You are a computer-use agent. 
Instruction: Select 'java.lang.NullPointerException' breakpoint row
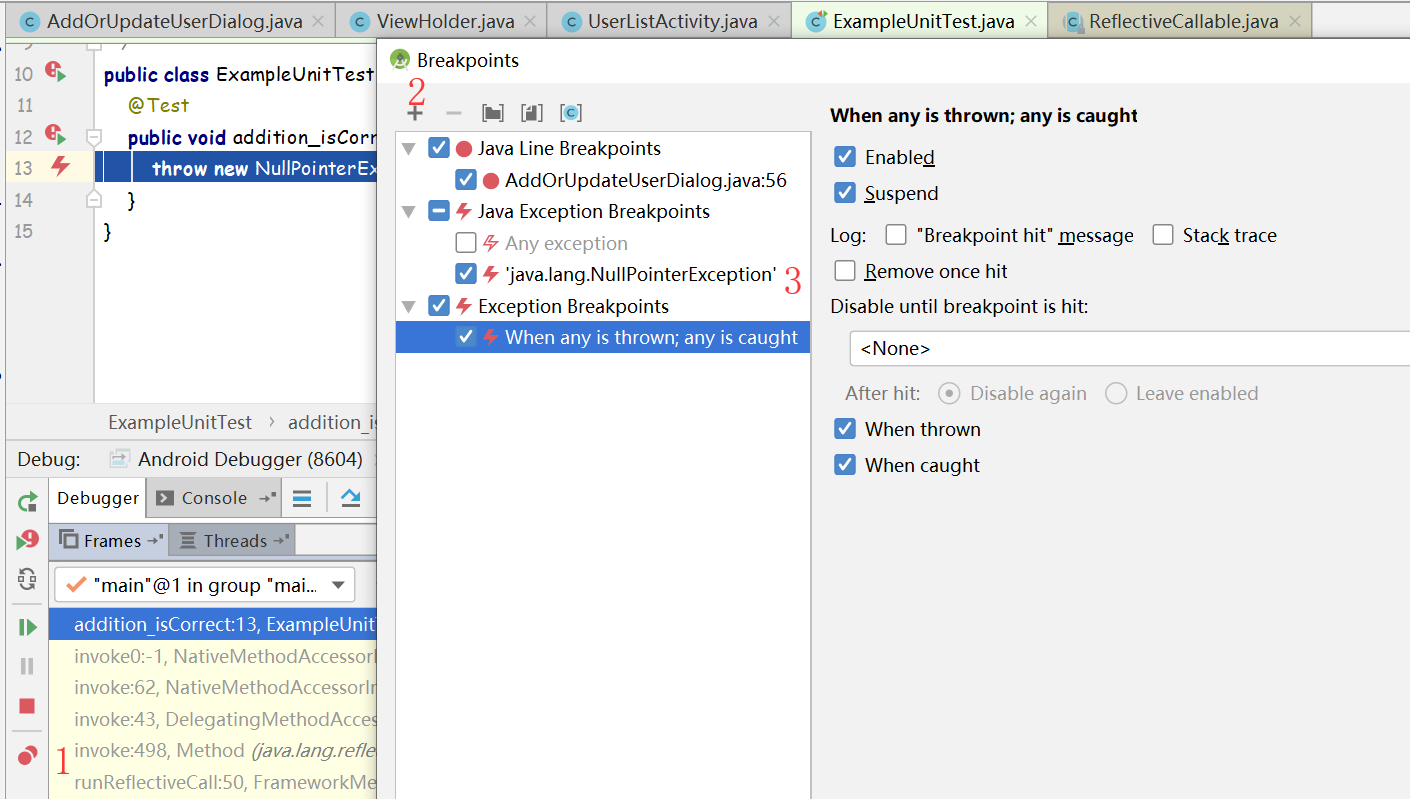click(x=603, y=274)
